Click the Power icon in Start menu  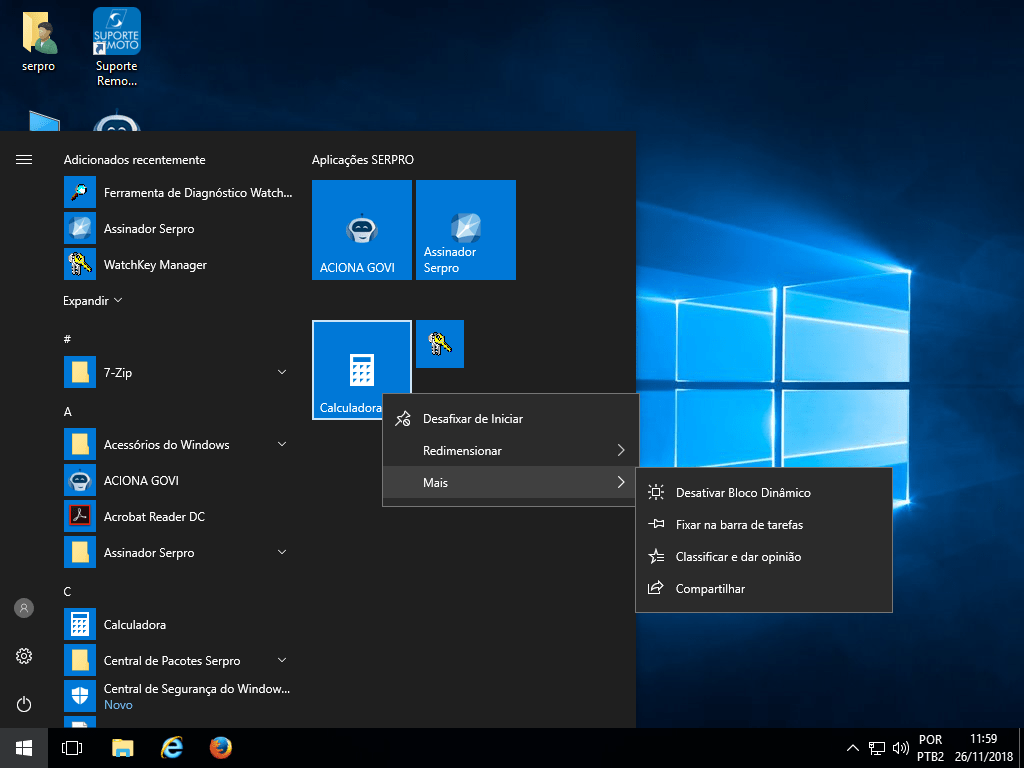pos(24,704)
